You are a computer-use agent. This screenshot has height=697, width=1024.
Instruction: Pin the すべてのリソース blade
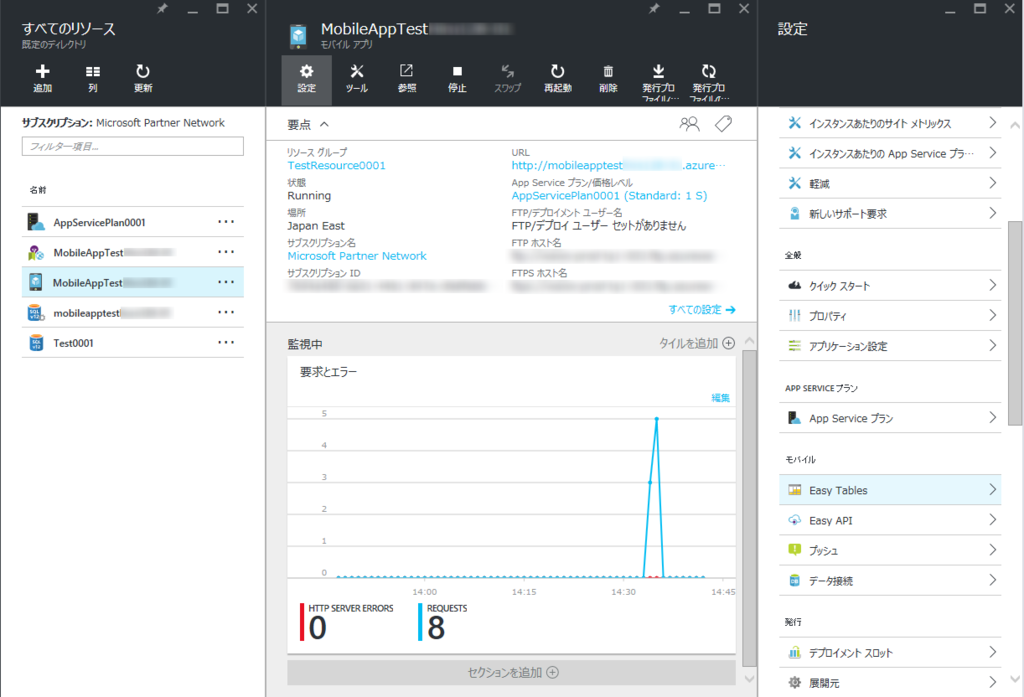162,8
